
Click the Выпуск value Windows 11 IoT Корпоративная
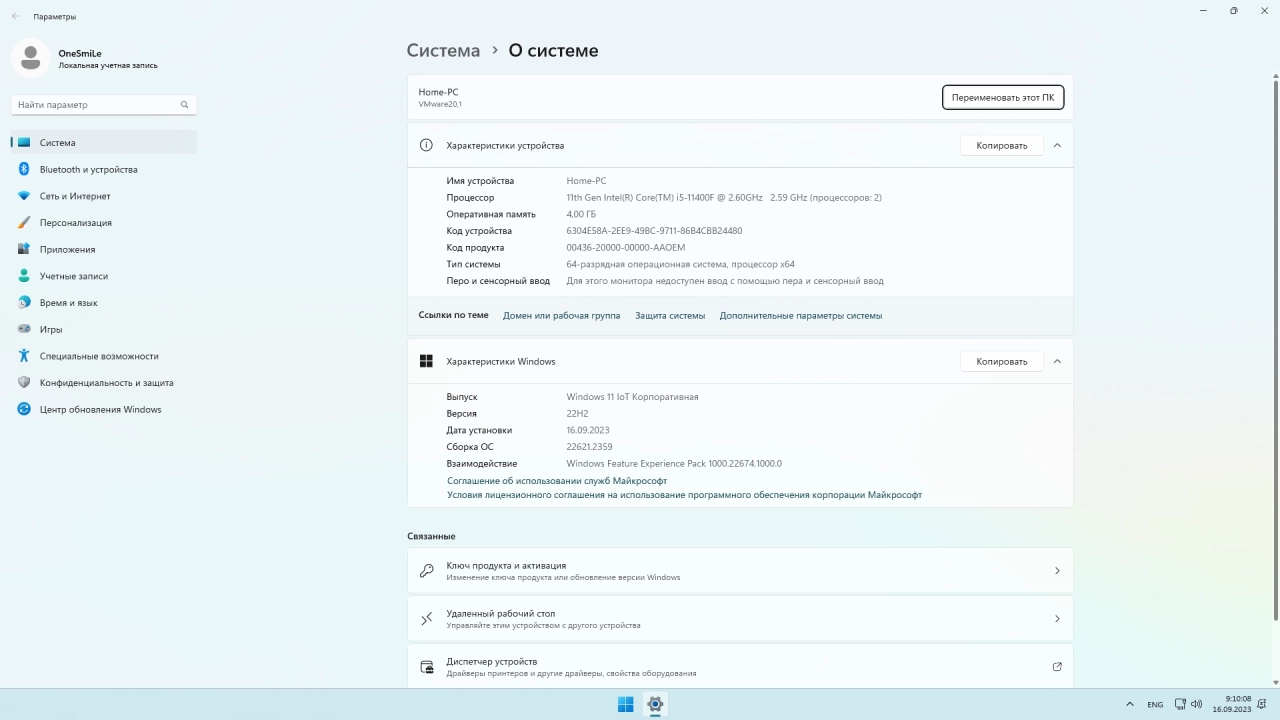(x=632, y=397)
